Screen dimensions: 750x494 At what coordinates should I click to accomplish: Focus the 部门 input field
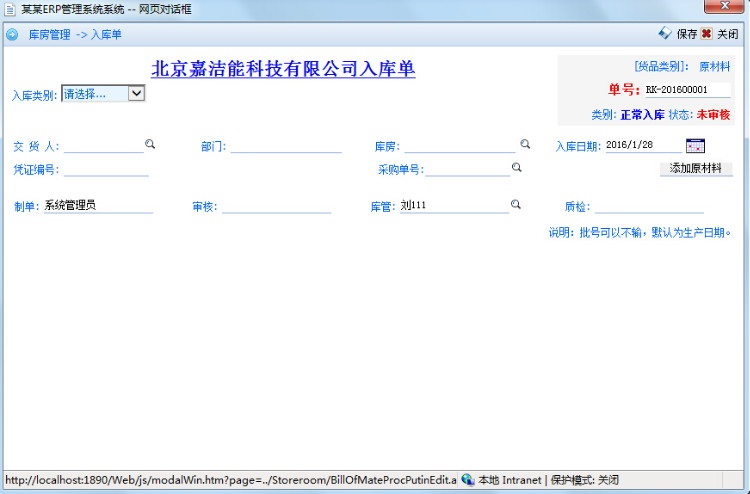click(286, 145)
